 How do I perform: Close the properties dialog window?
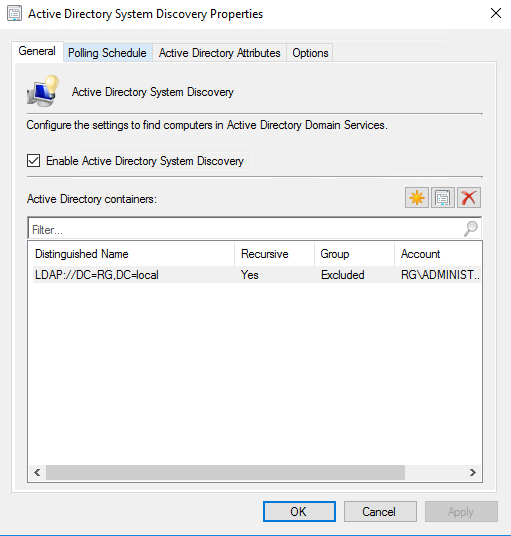pos(496,14)
